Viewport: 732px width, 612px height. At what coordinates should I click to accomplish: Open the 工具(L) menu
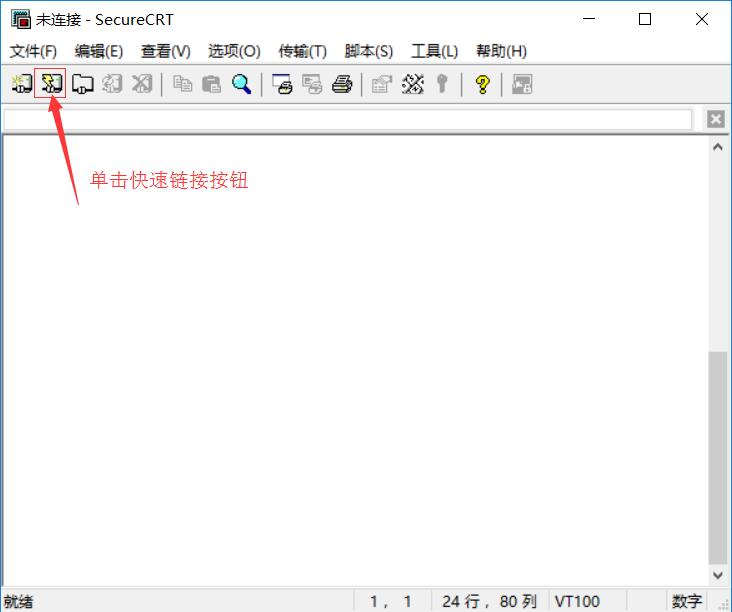(x=434, y=51)
